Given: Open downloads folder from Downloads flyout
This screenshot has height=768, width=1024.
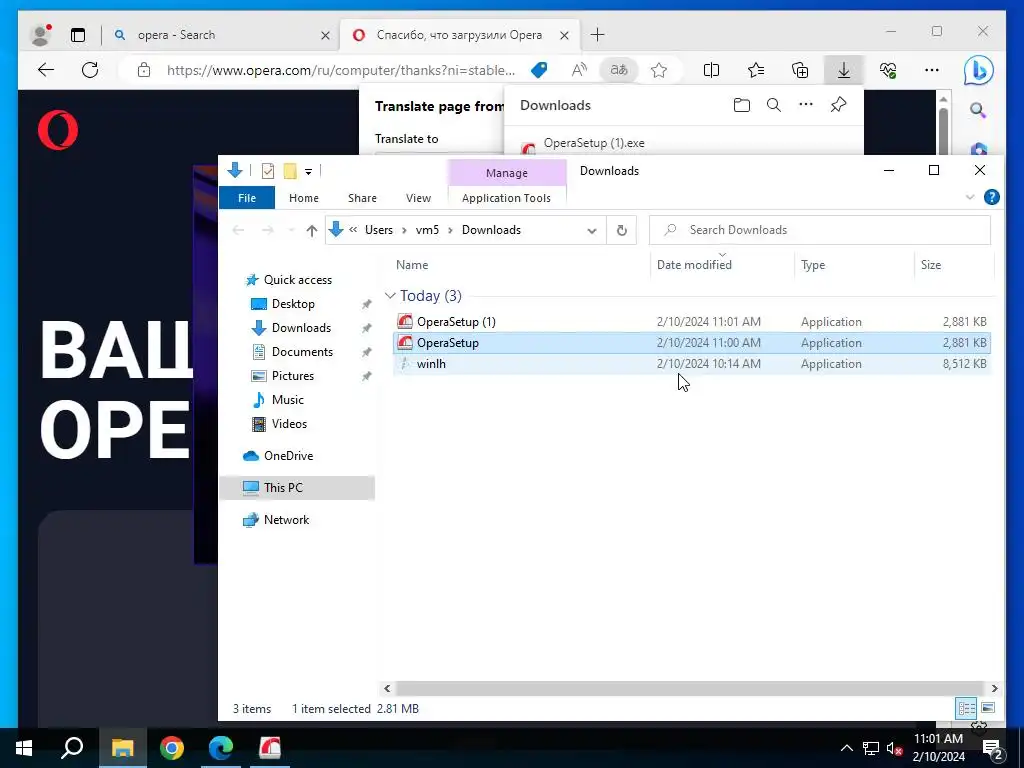Looking at the screenshot, I should 742,105.
